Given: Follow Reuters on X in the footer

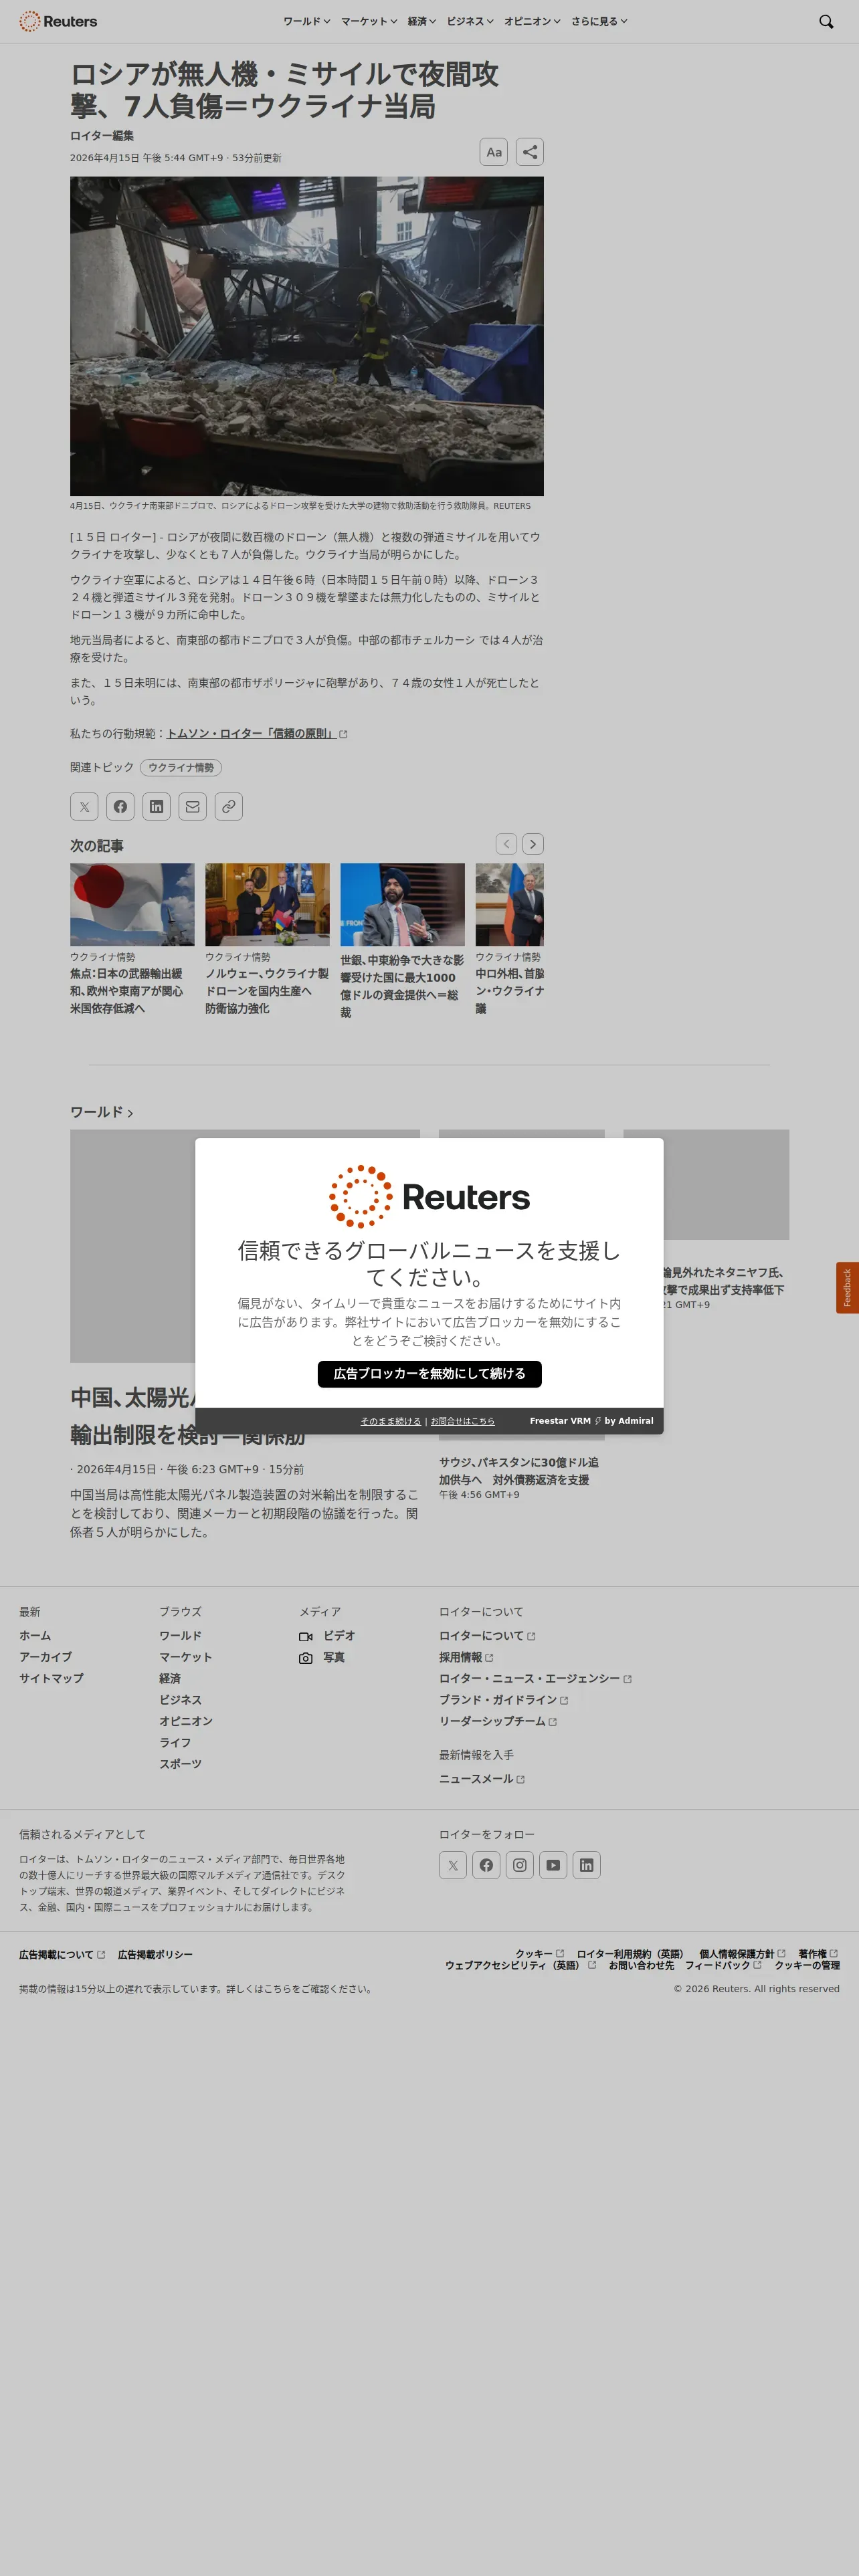Looking at the screenshot, I should coord(453,1865).
